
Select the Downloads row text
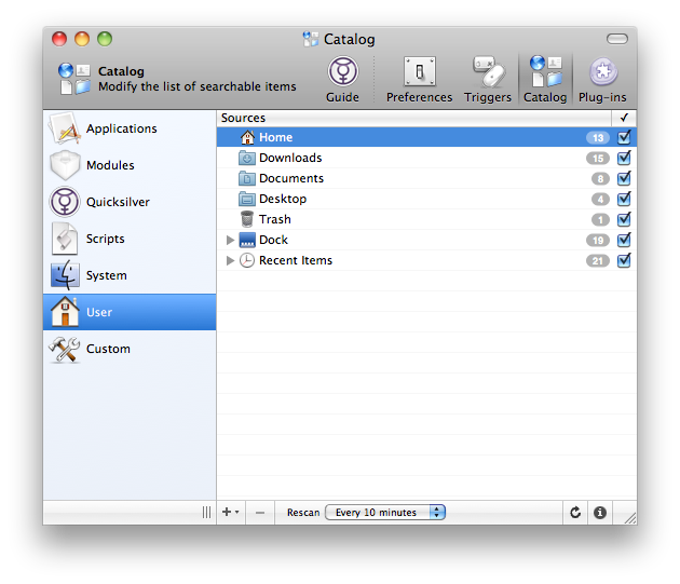point(291,158)
